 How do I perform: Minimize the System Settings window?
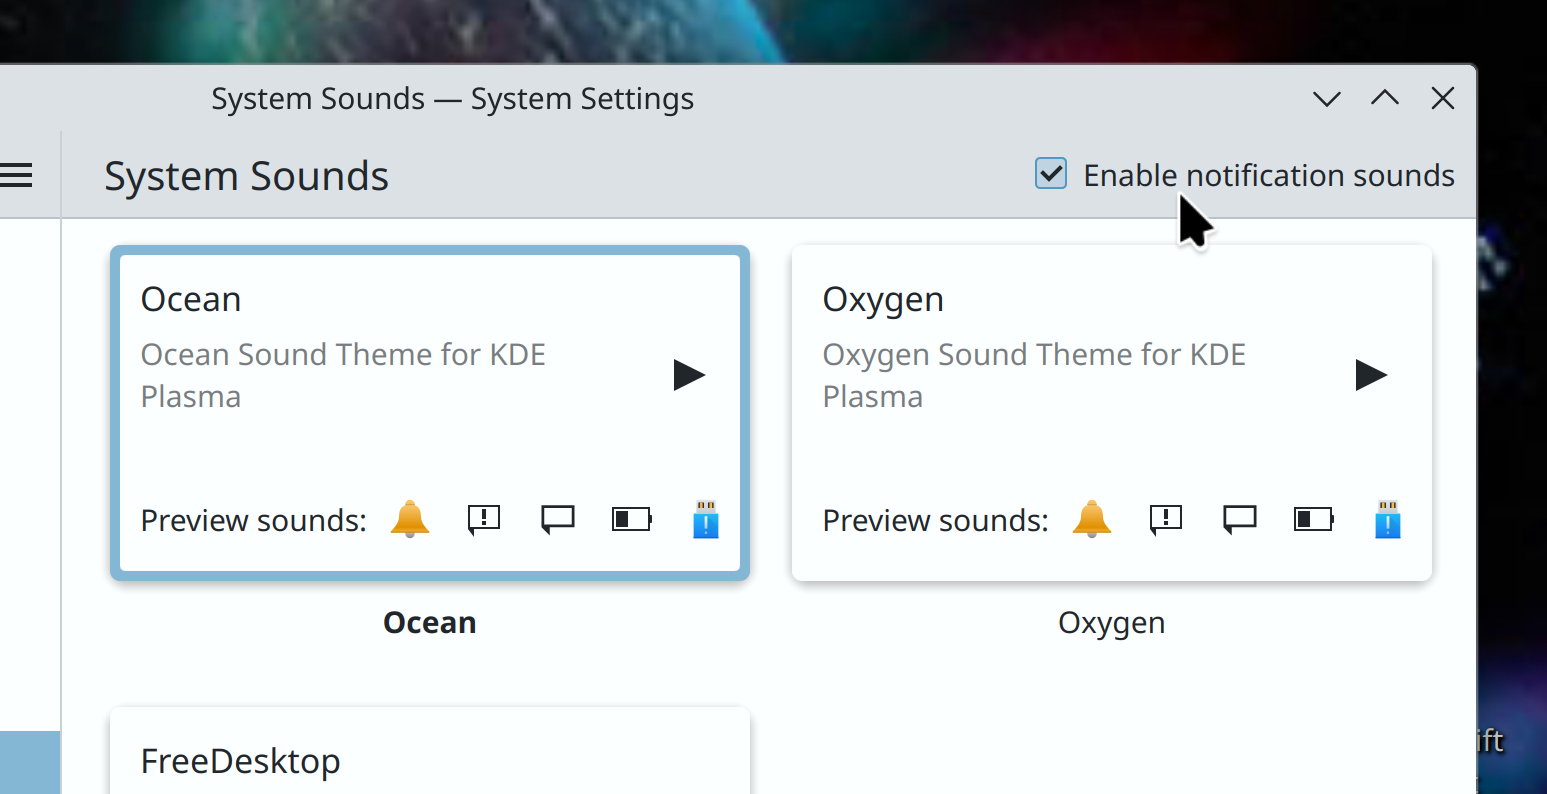tap(1327, 98)
